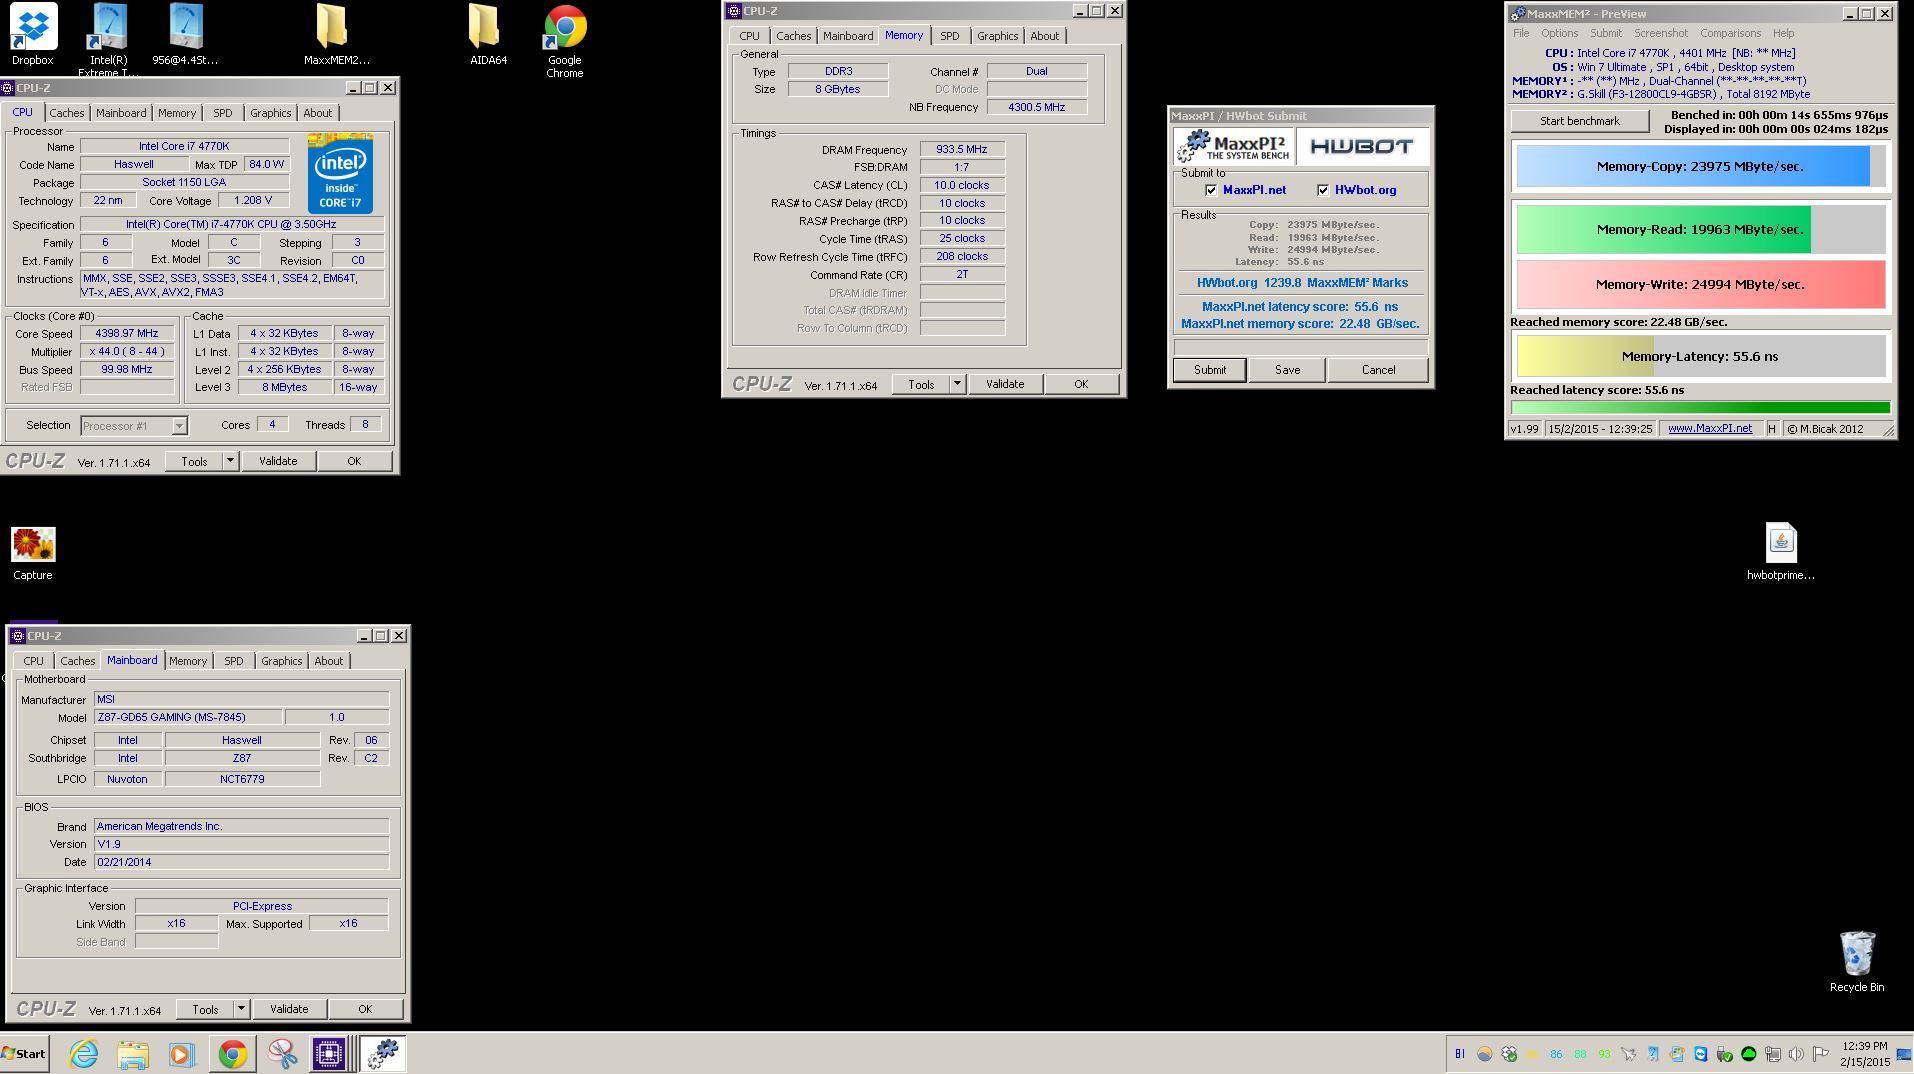This screenshot has width=1914, height=1074.
Task: Open Tools dropdown arrow in CPU-Z Mainboard window
Action: (241, 1009)
